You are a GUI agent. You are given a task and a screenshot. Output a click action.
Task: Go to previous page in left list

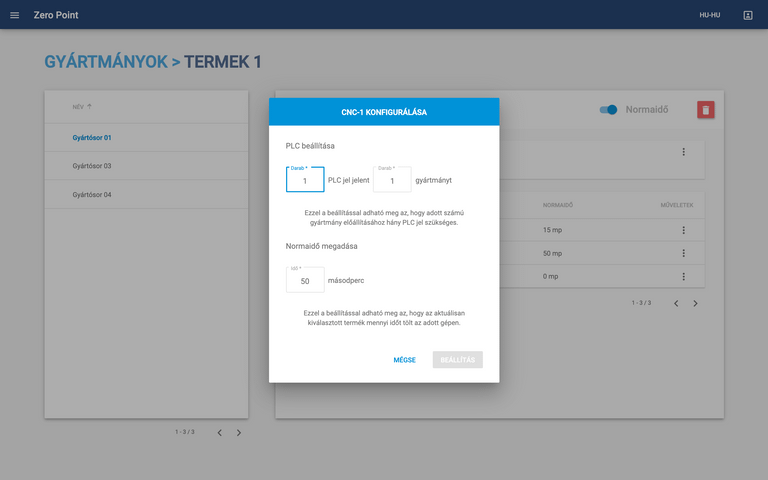(220, 433)
